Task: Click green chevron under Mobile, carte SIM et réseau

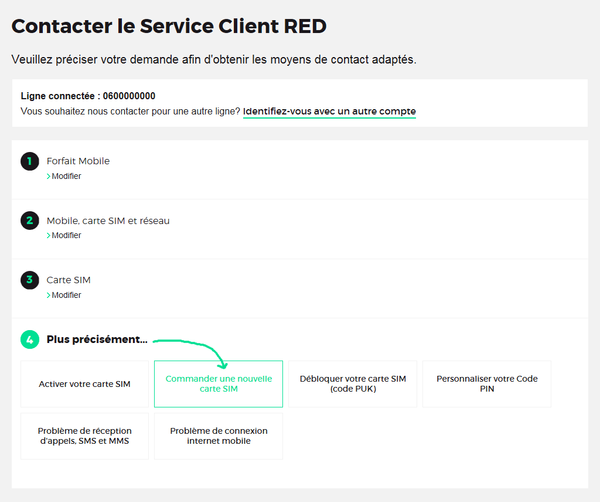Action: pos(49,235)
